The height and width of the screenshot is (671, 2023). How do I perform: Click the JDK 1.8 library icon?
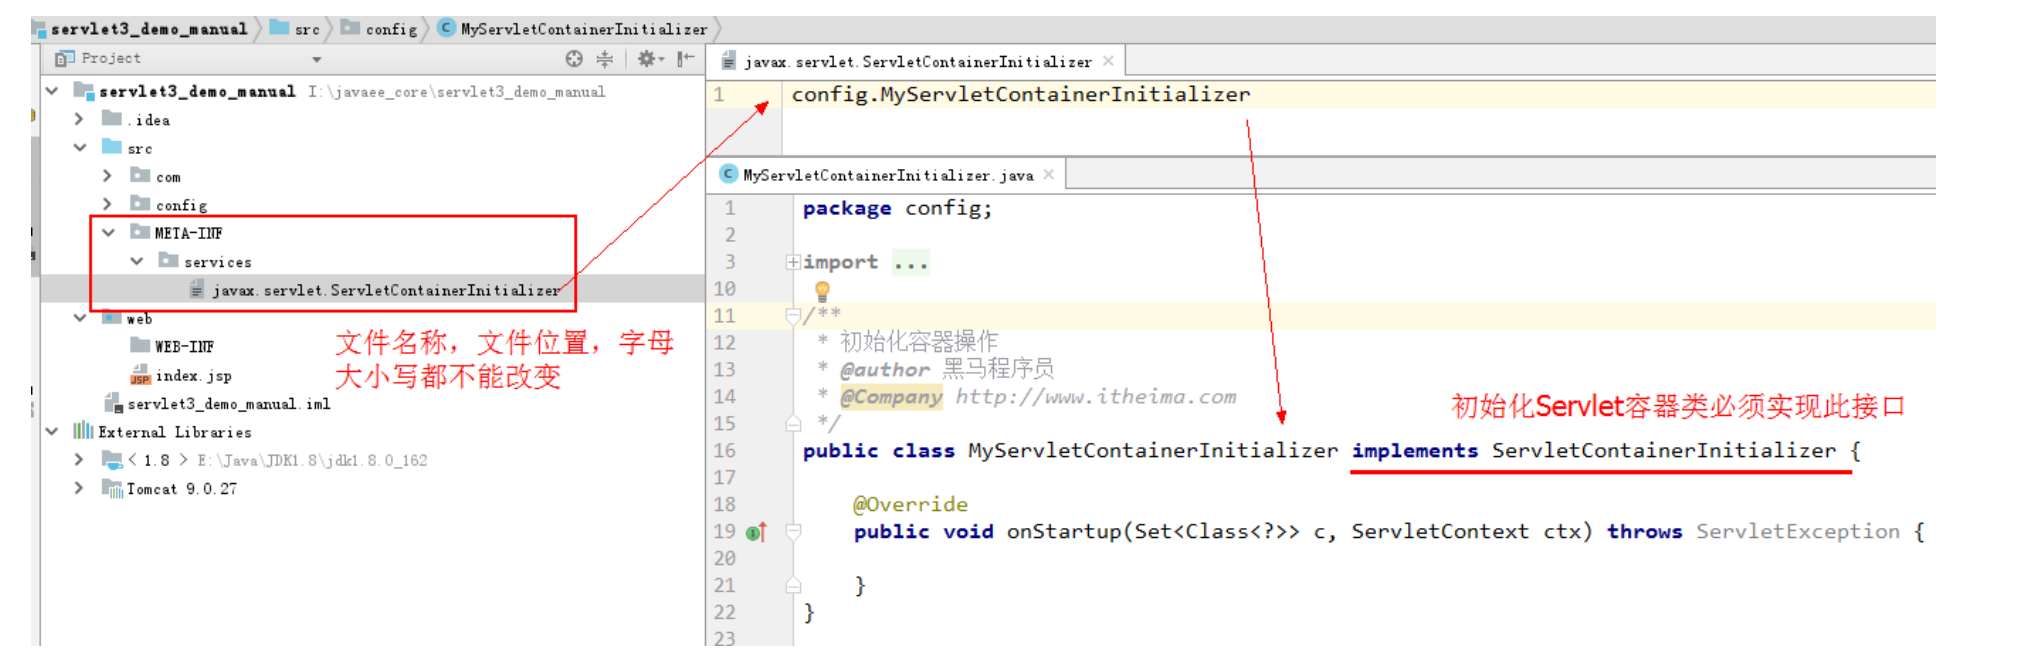pyautogui.click(x=112, y=460)
